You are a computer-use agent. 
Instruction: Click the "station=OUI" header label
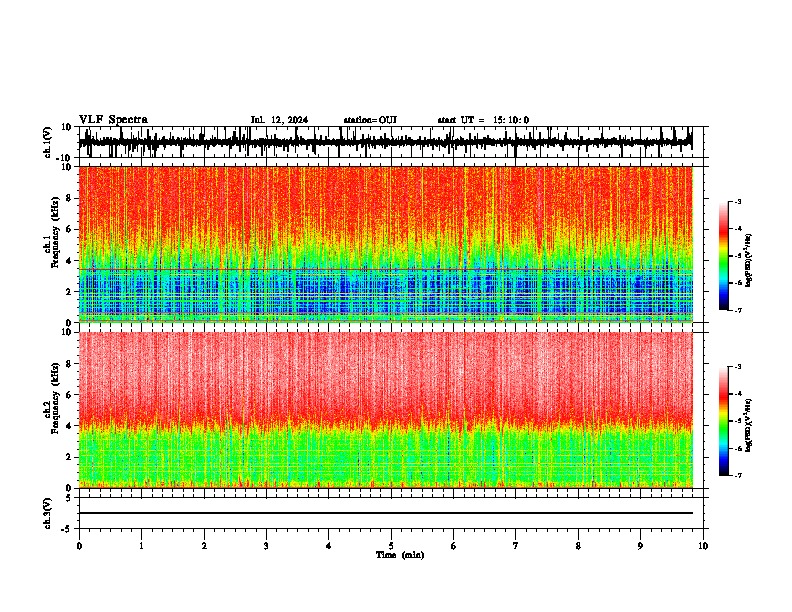click(370, 120)
